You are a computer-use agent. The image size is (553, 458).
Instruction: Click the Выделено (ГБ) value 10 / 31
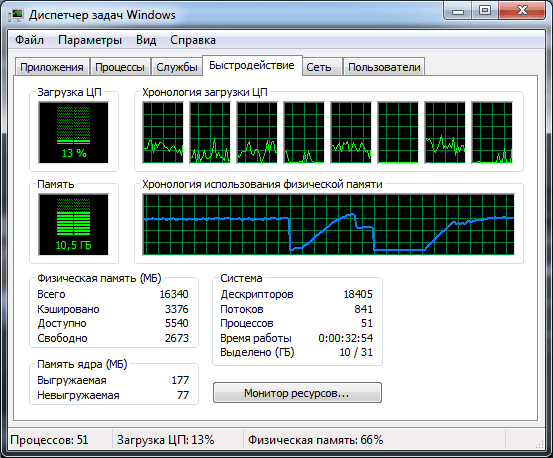pyautogui.click(x=356, y=352)
